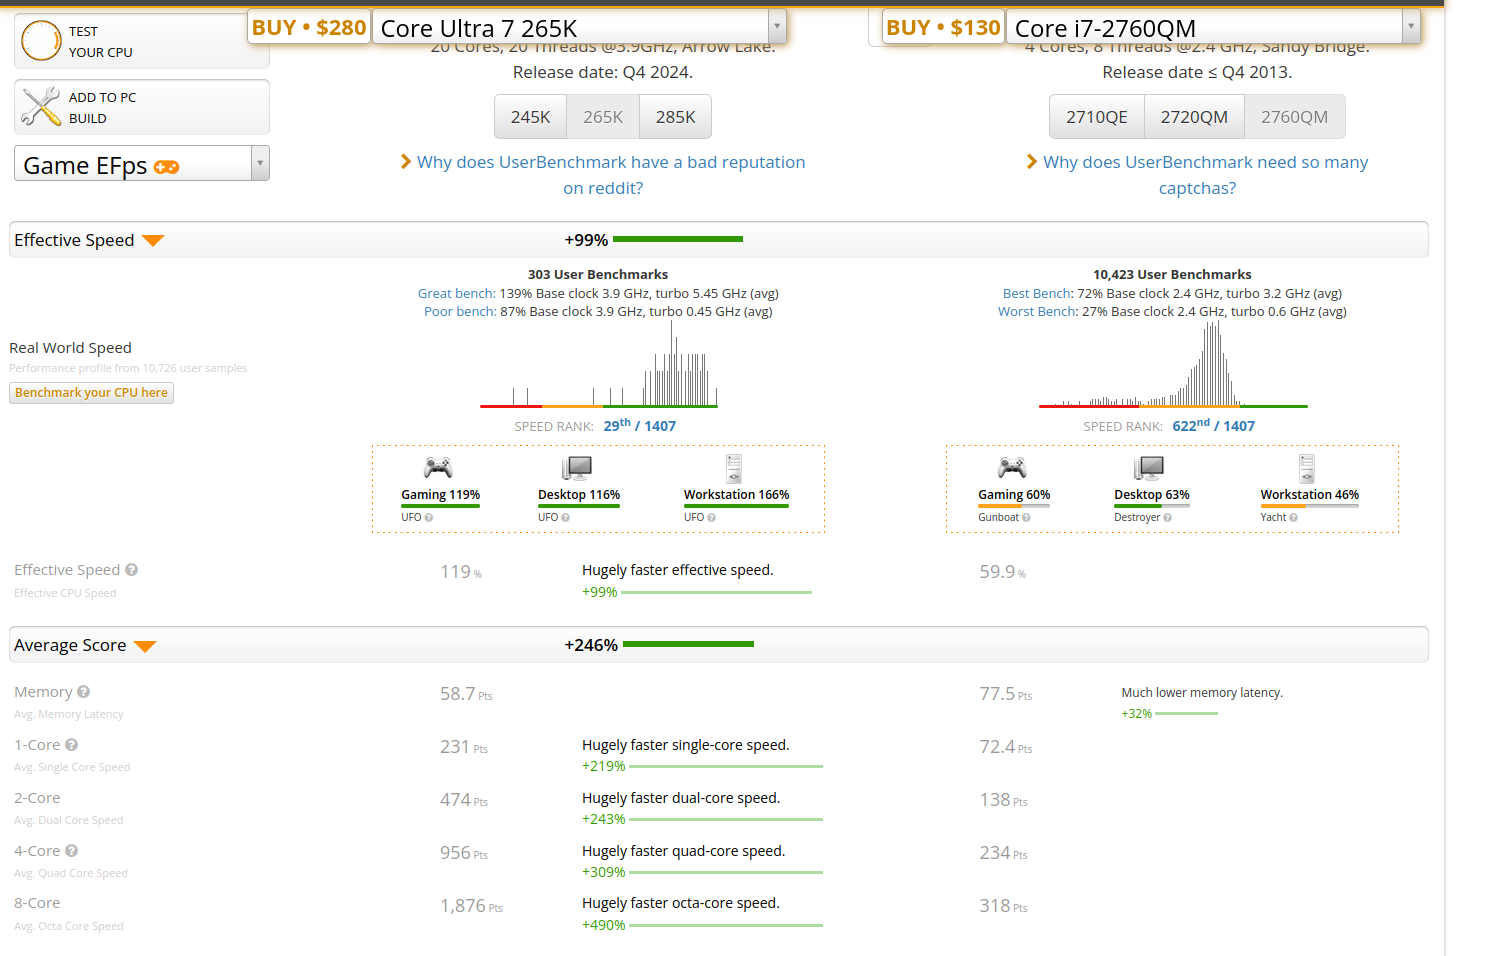This screenshot has width=1487, height=956.
Task: Click the help icon next to 4-Core
Action: coord(72,851)
